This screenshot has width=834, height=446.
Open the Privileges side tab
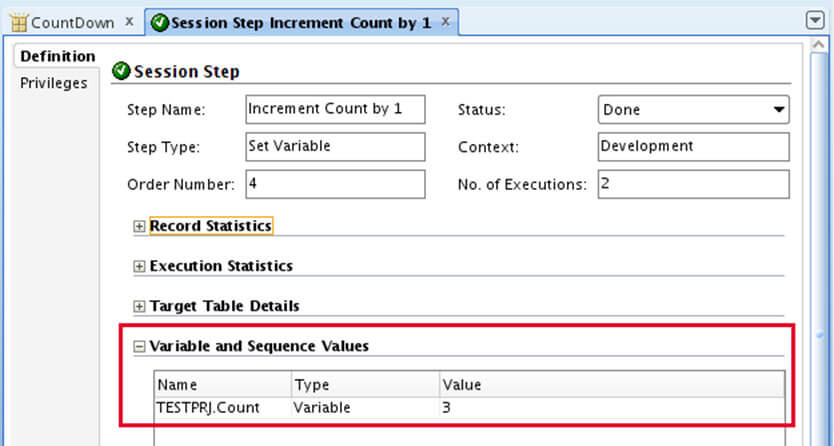click(x=54, y=83)
